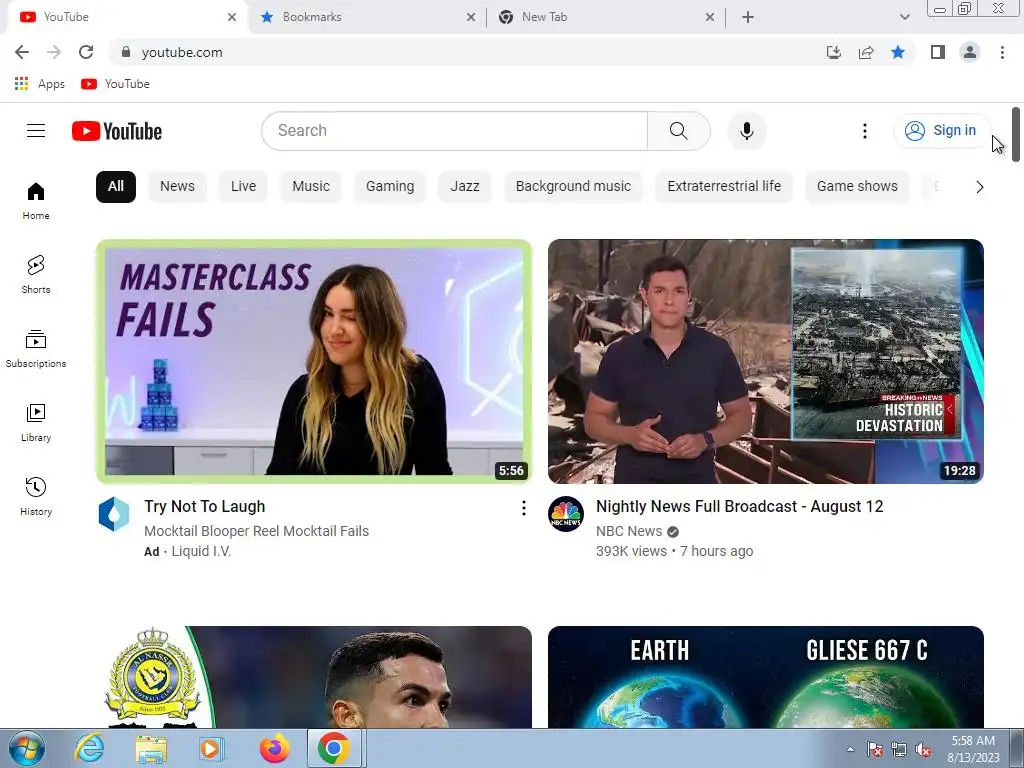Image resolution: width=1024 pixels, height=768 pixels.
Task: Click the NBC News channel avatar
Action: coord(566,513)
